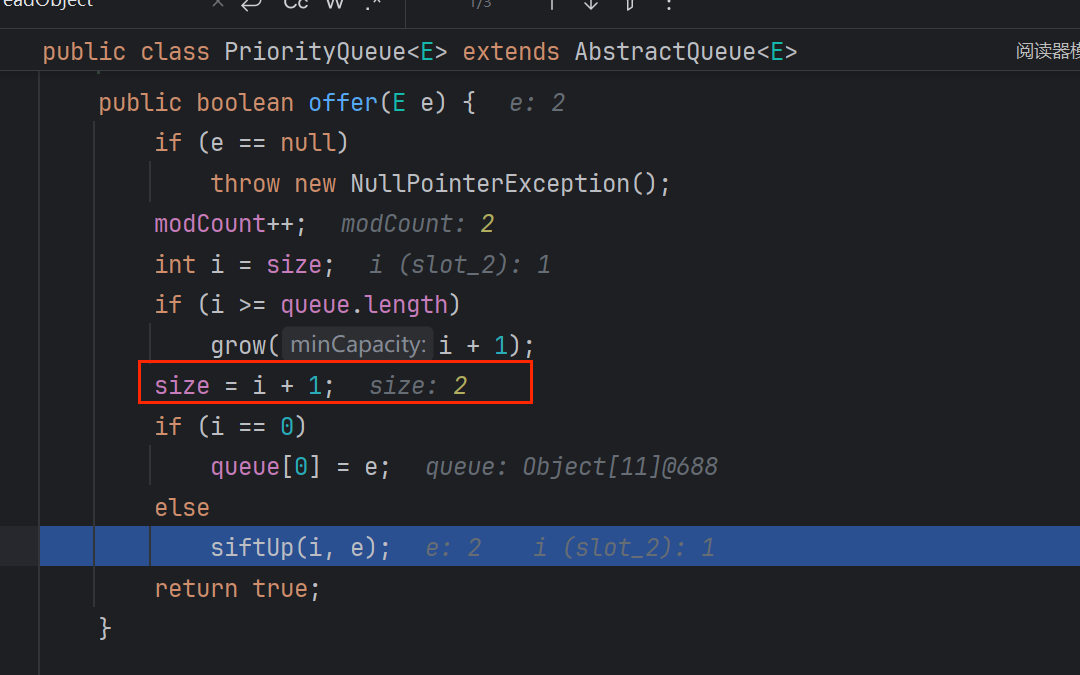Click the minCapacity parameter hint

(x=358, y=345)
